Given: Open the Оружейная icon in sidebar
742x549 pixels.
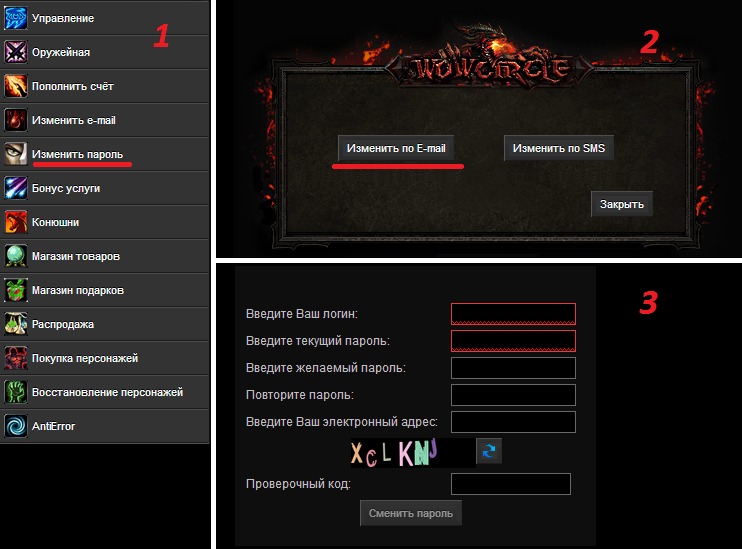Looking at the screenshot, I should pyautogui.click(x=15, y=52).
